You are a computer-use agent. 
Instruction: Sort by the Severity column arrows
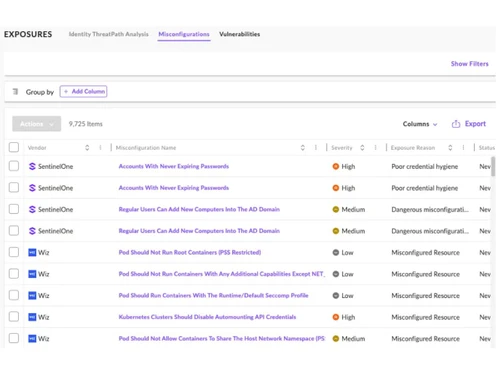(x=362, y=148)
